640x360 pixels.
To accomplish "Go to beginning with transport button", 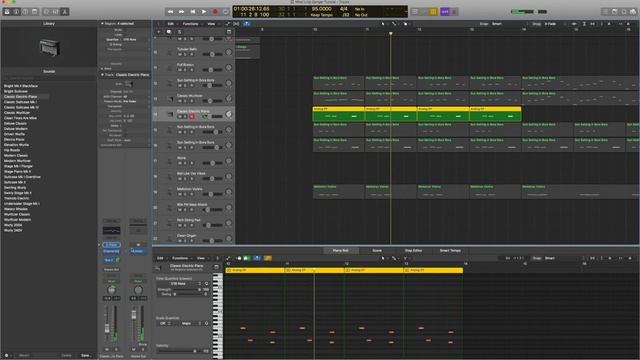I will point(193,12).
